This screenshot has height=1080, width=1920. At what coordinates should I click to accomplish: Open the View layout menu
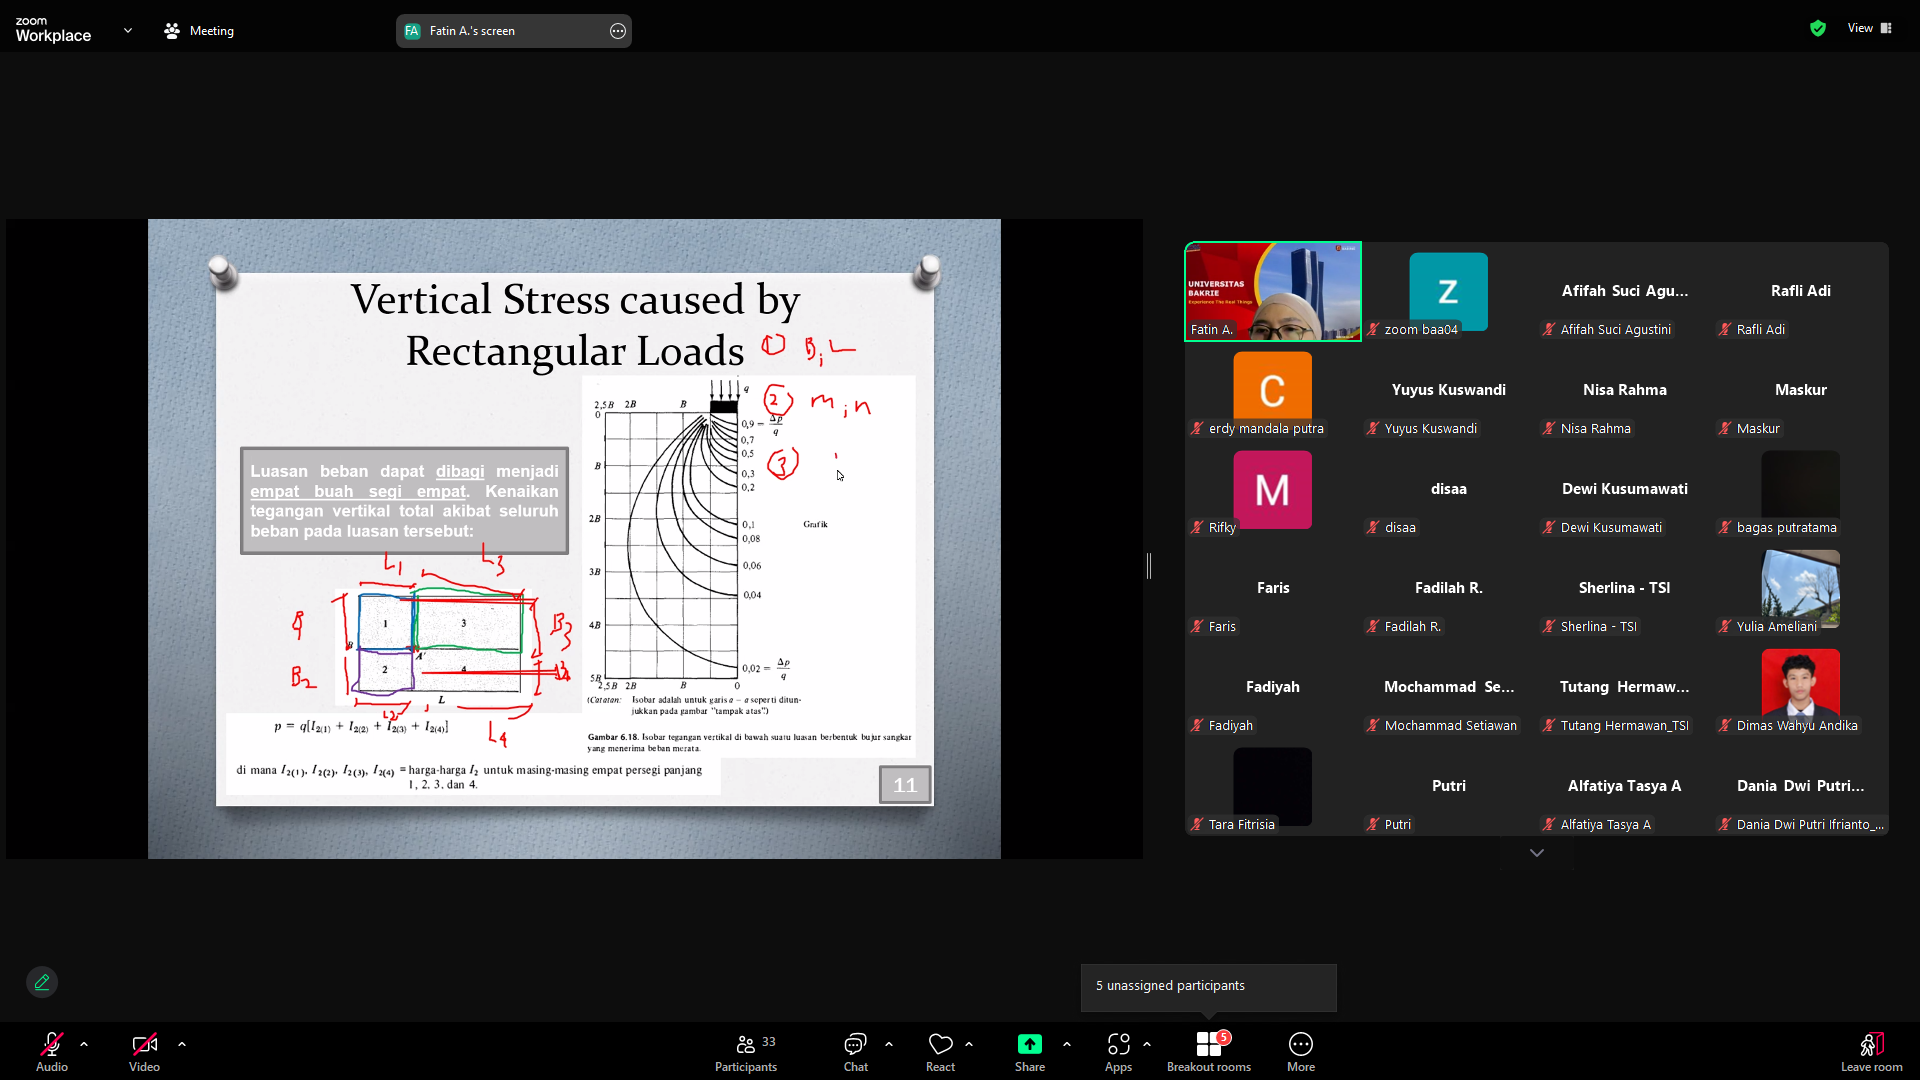click(1870, 28)
